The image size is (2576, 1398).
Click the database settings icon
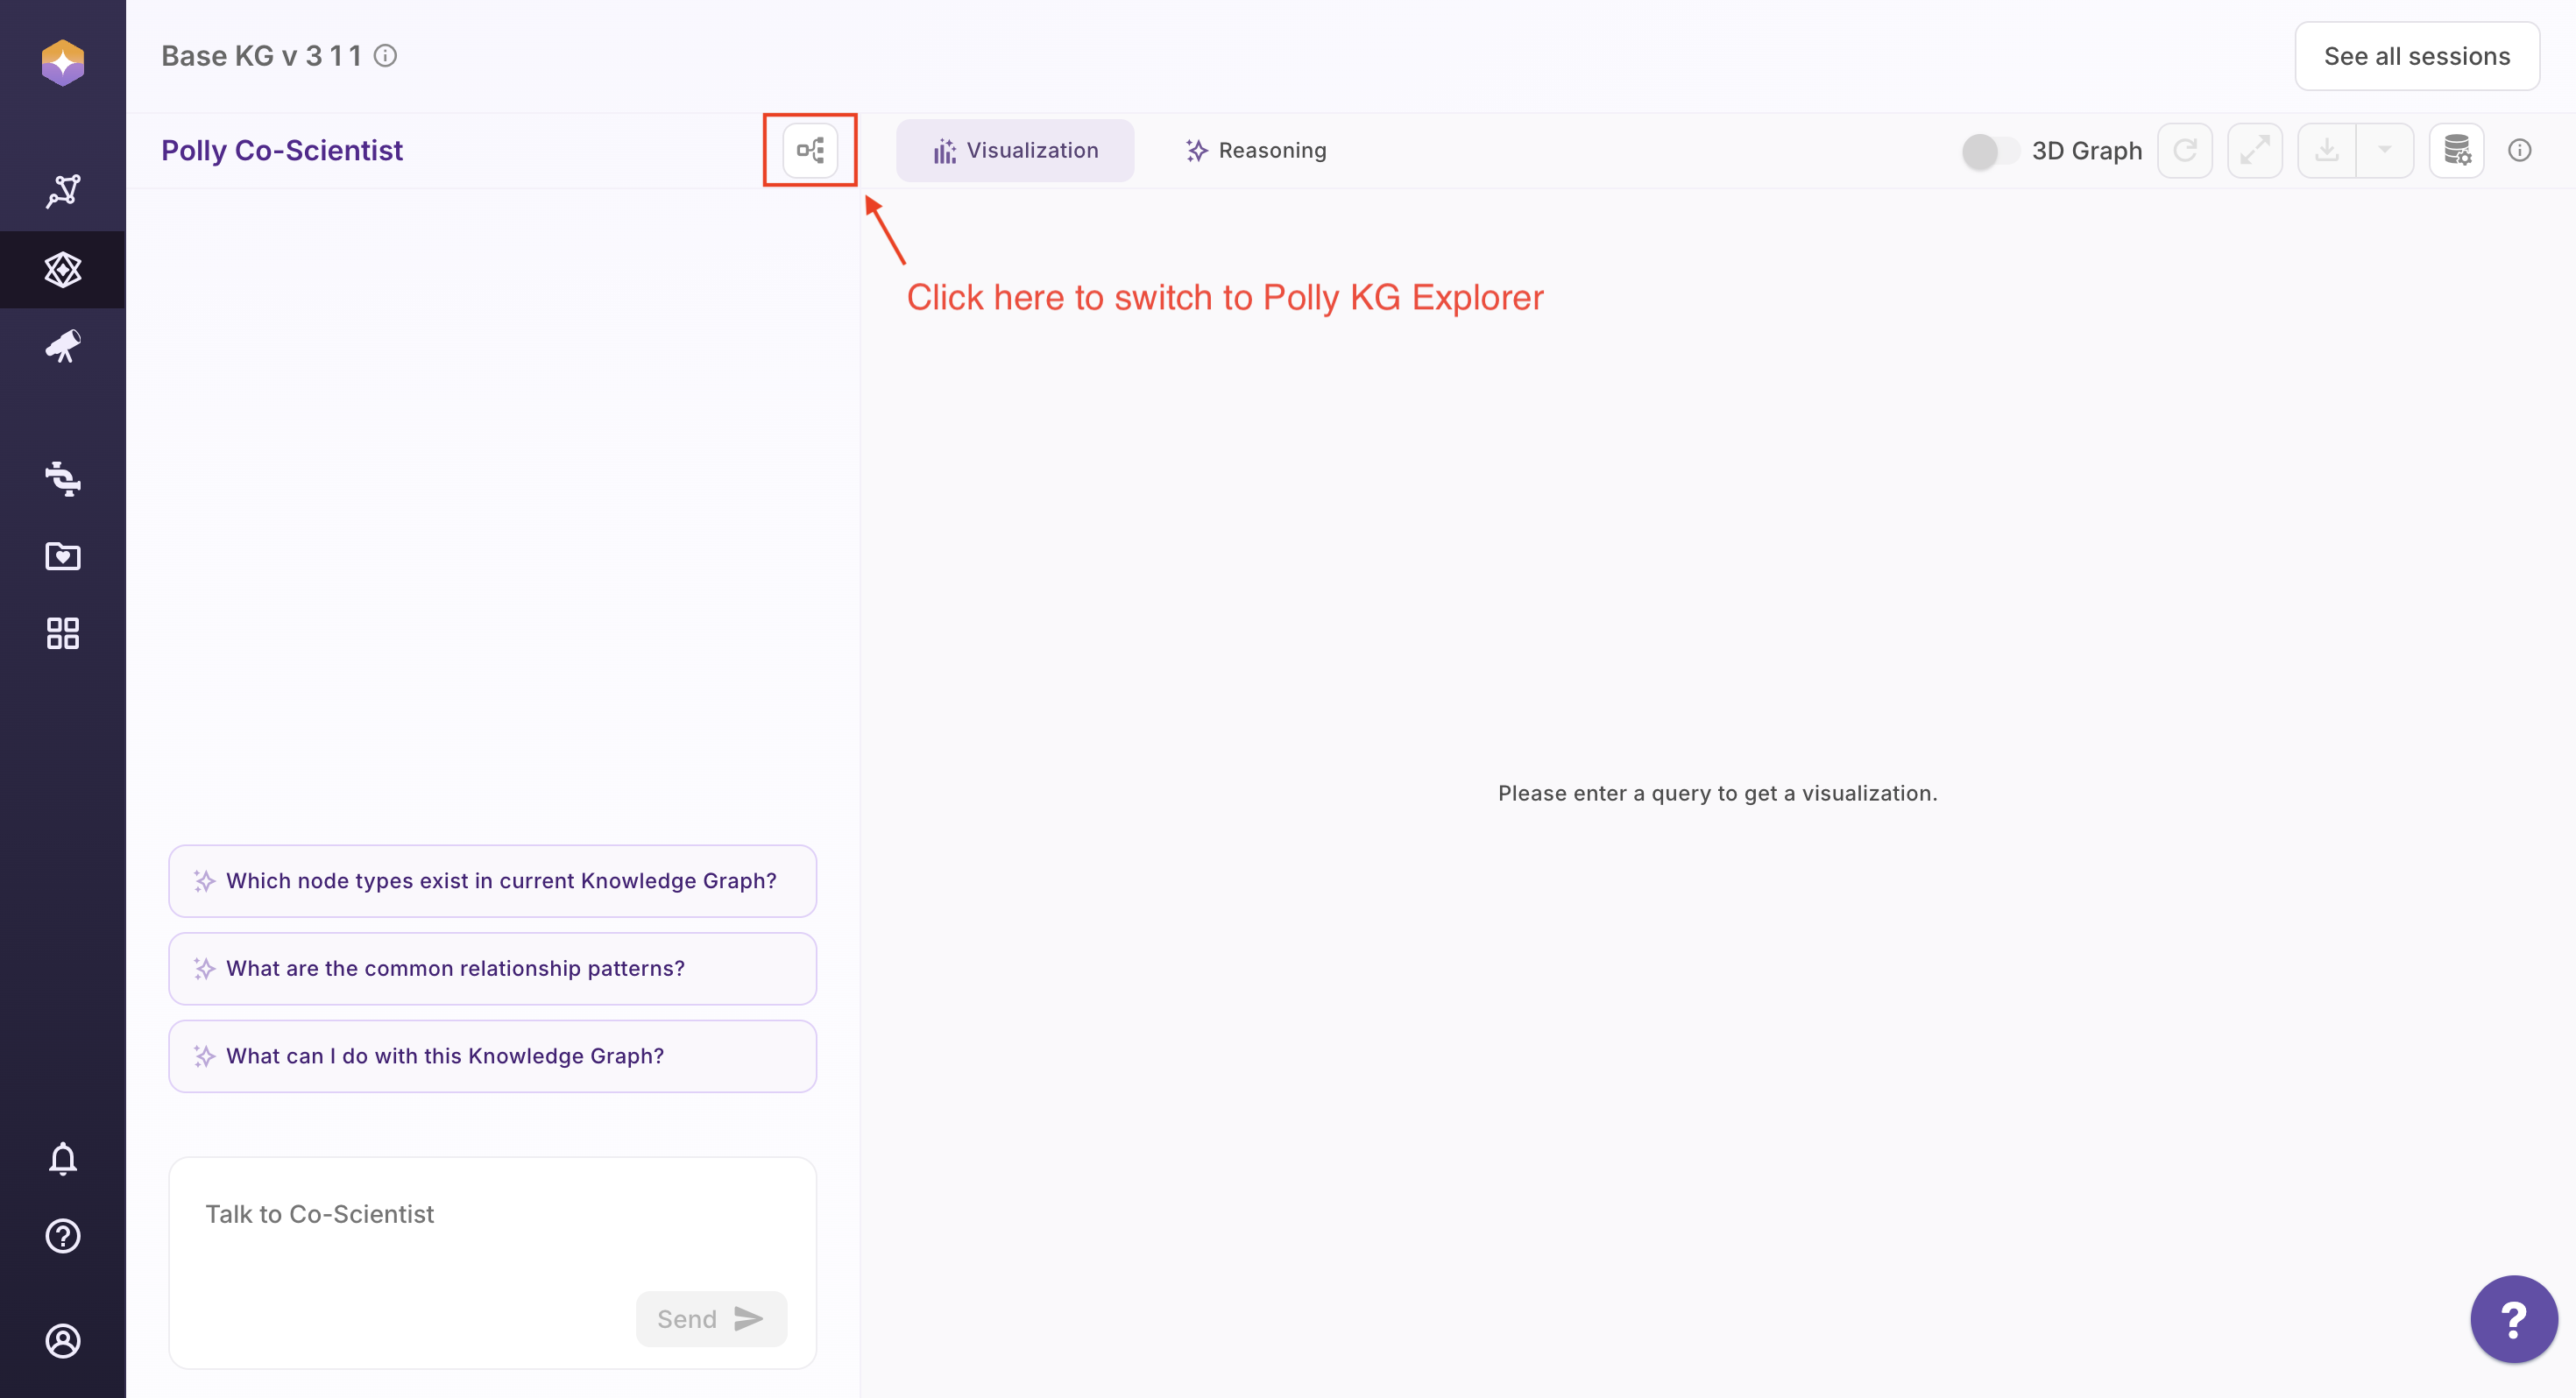coord(2456,150)
